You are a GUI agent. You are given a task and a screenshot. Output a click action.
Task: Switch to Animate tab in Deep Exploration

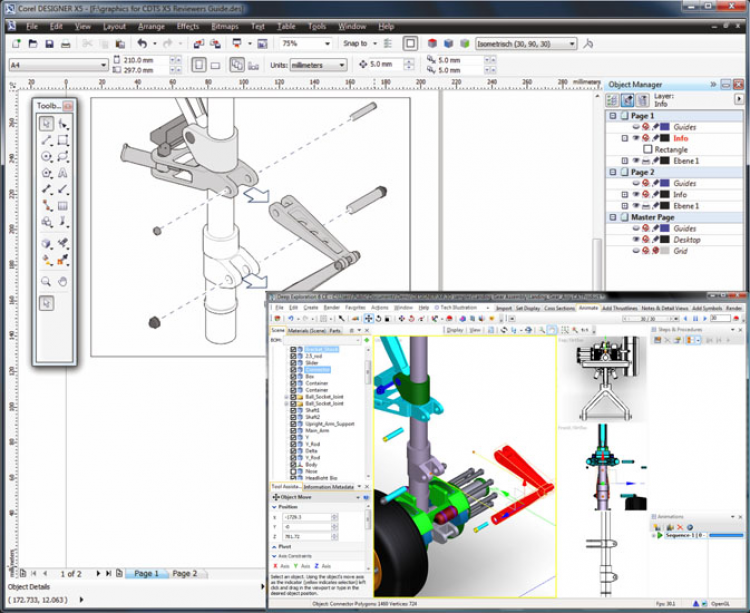click(x=588, y=308)
